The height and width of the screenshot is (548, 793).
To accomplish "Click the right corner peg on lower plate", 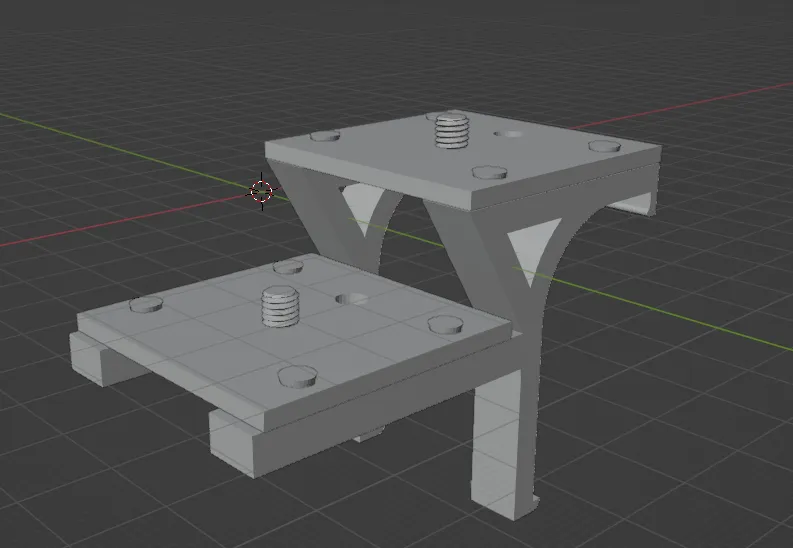I will 445,325.
